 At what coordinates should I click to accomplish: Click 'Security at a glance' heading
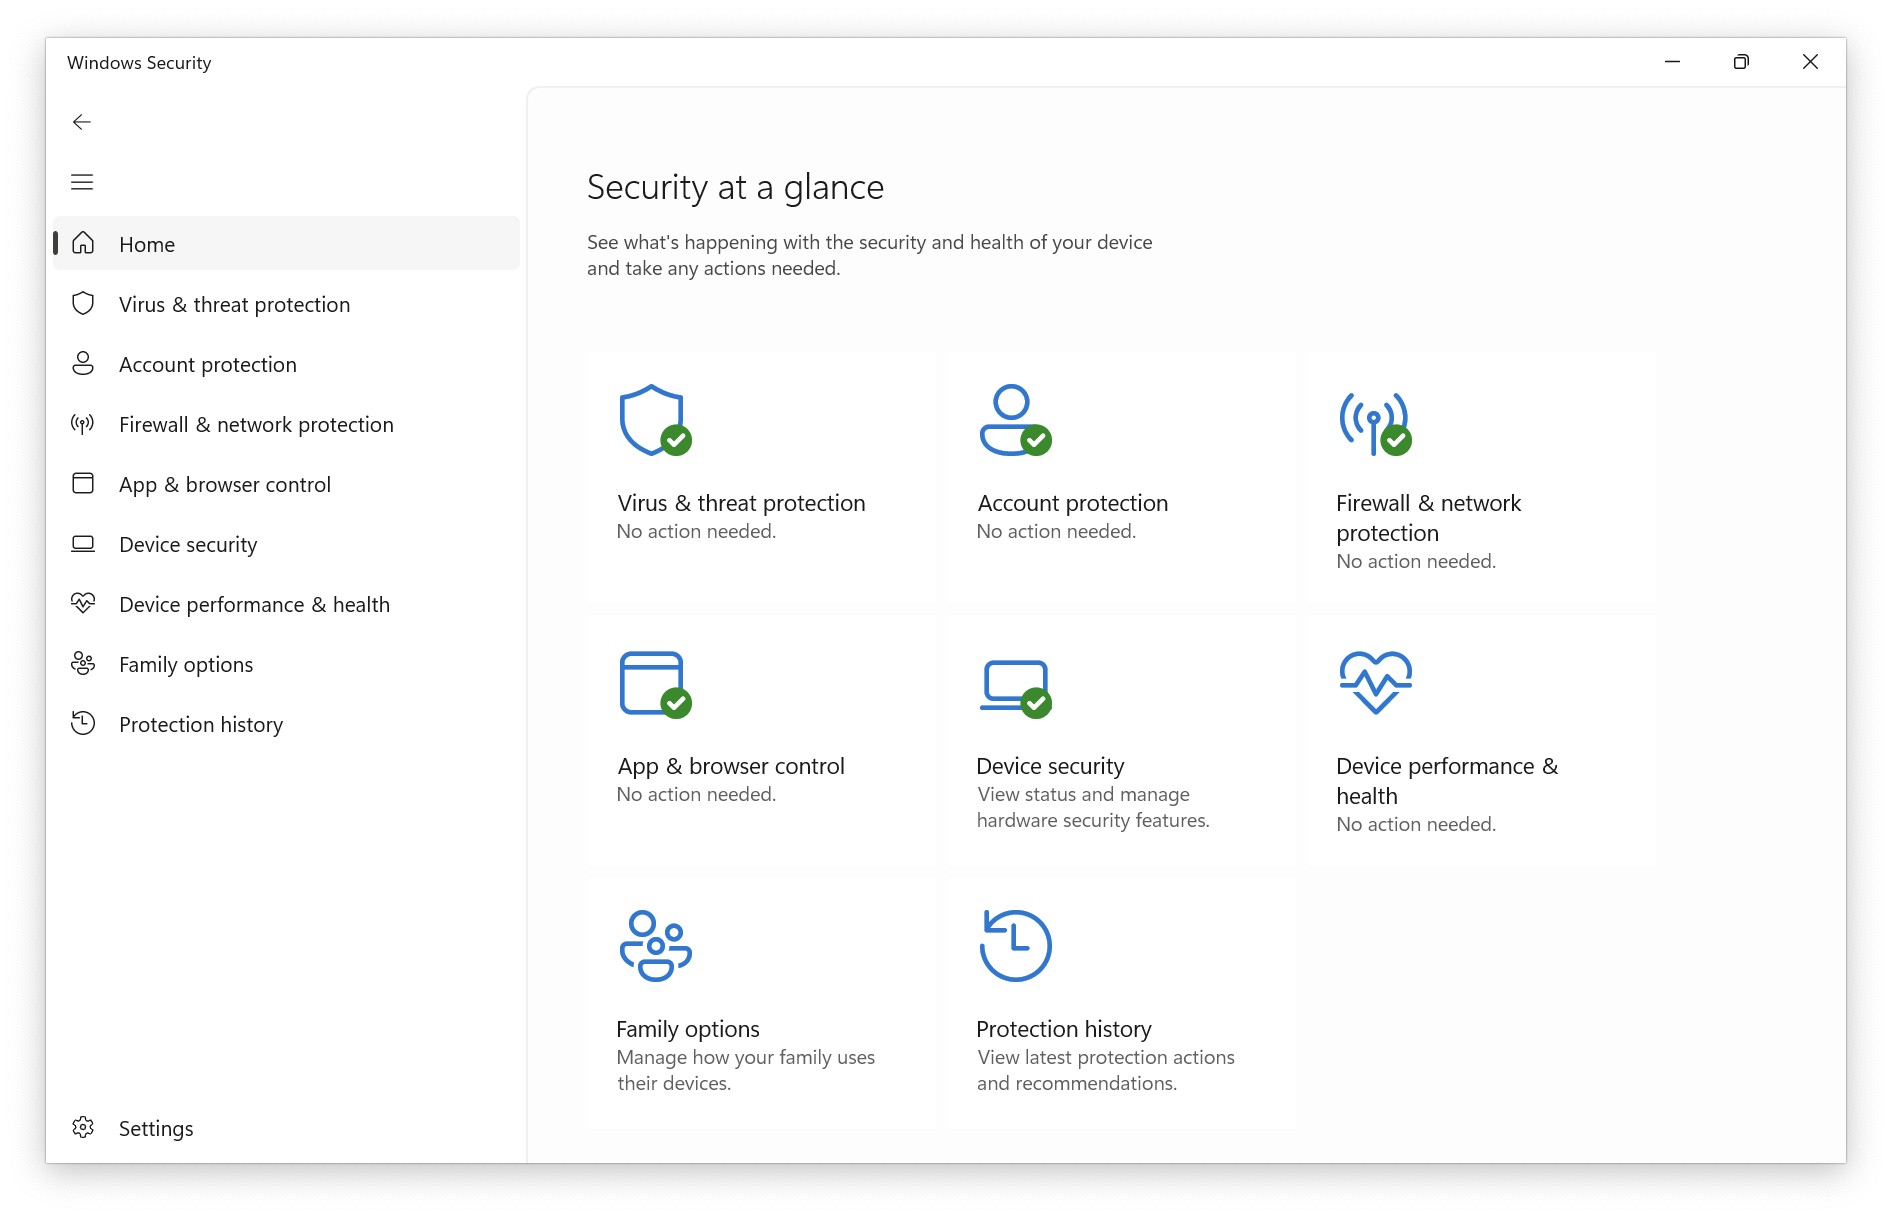click(735, 187)
